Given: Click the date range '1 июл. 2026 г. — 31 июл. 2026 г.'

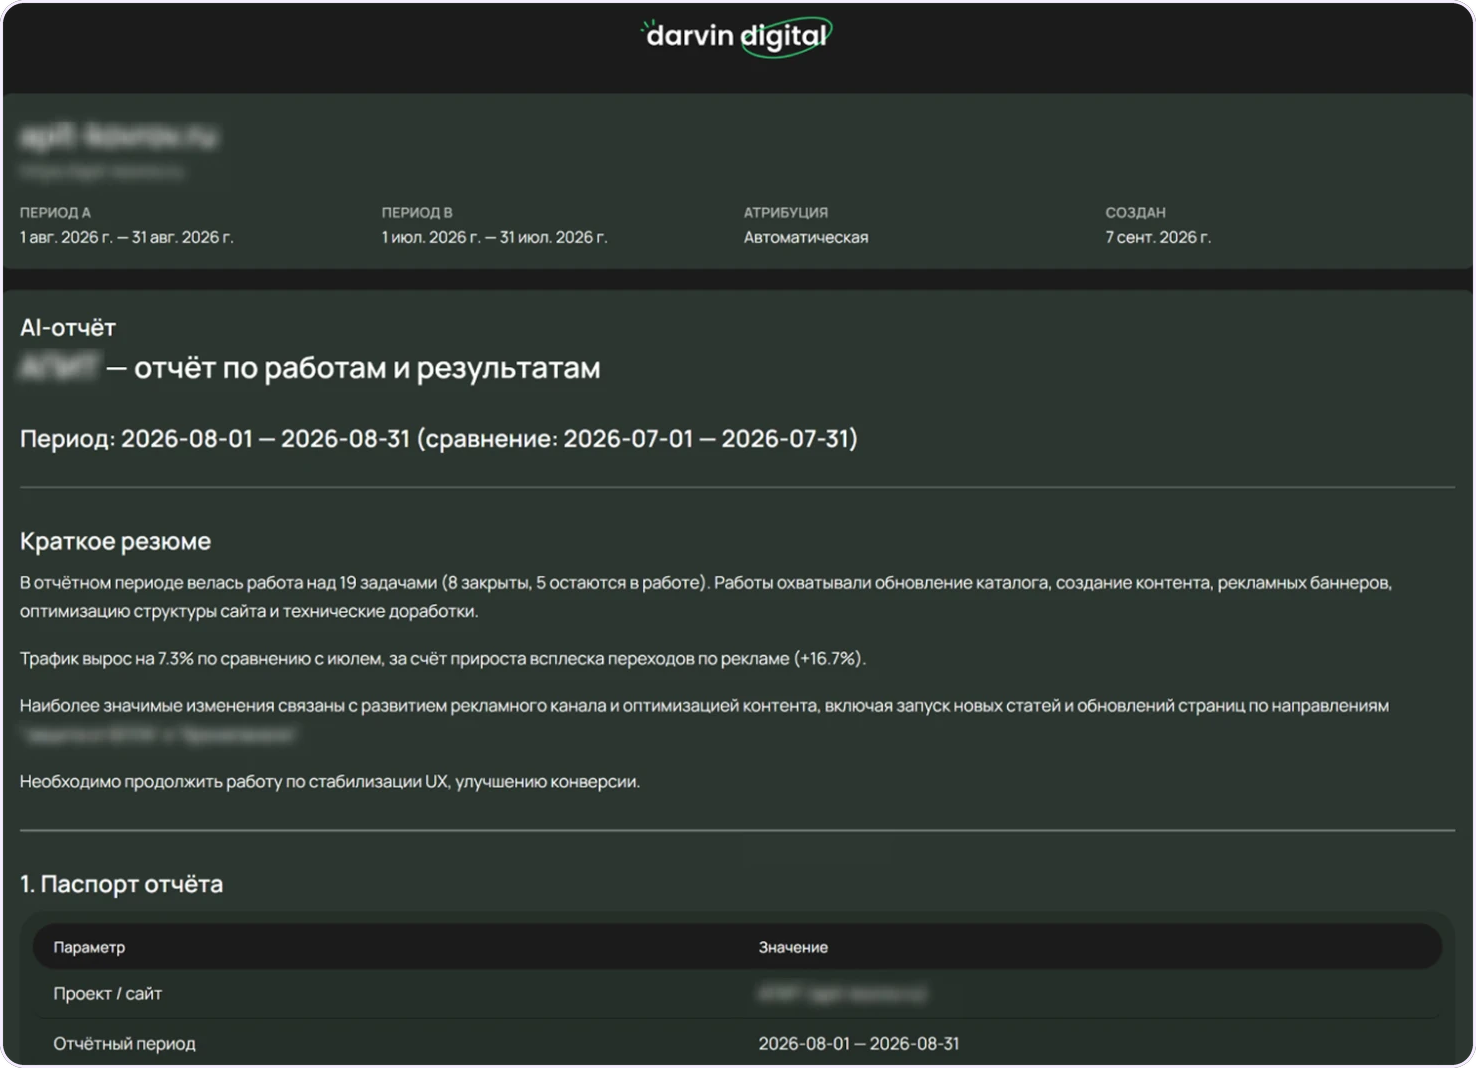Looking at the screenshot, I should [495, 237].
